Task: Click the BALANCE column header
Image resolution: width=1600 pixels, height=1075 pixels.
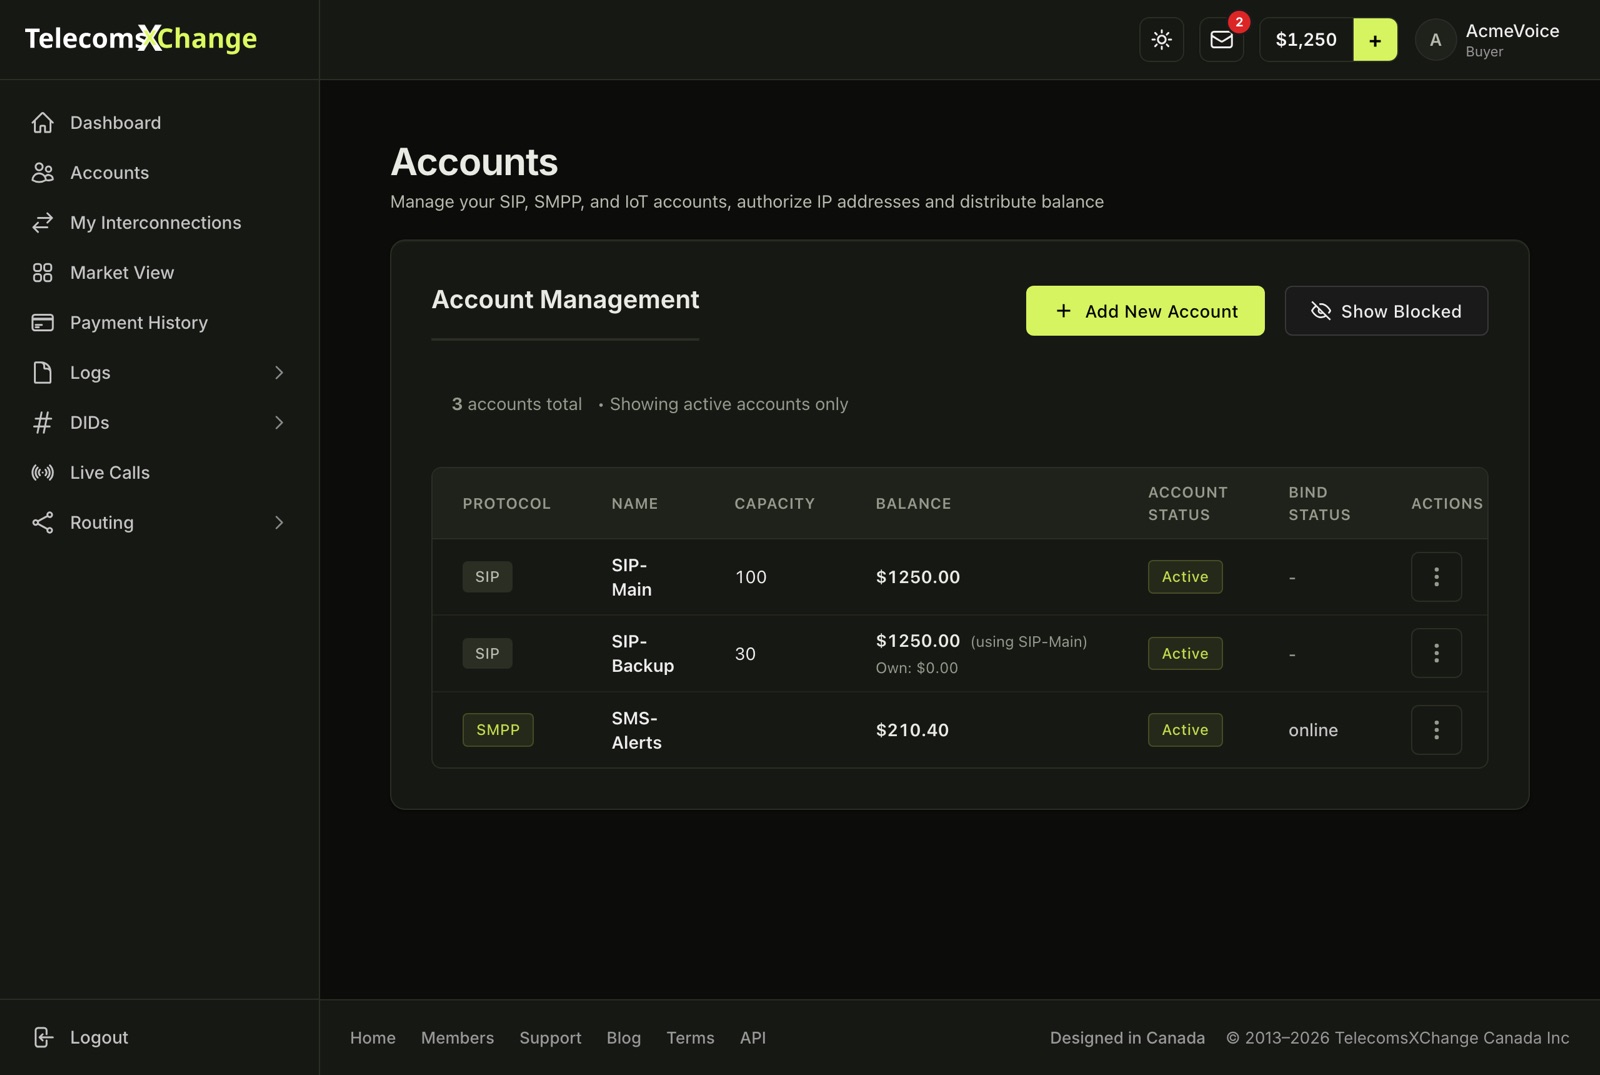Action: (913, 504)
